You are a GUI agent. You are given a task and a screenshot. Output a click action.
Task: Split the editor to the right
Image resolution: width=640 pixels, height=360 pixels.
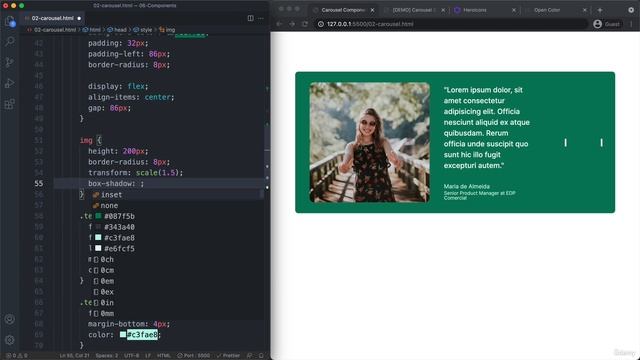coord(250,18)
